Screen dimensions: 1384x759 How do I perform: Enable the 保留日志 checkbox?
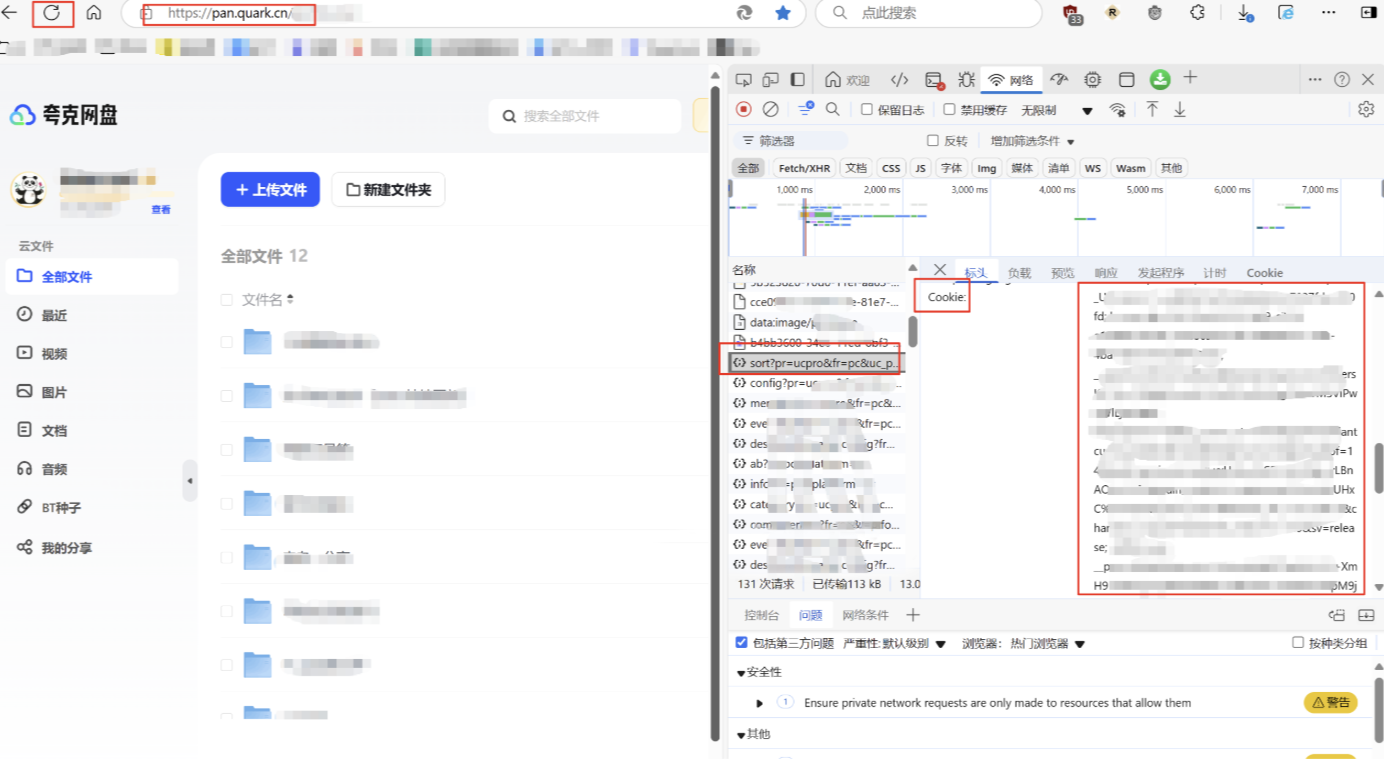pyautogui.click(x=867, y=110)
